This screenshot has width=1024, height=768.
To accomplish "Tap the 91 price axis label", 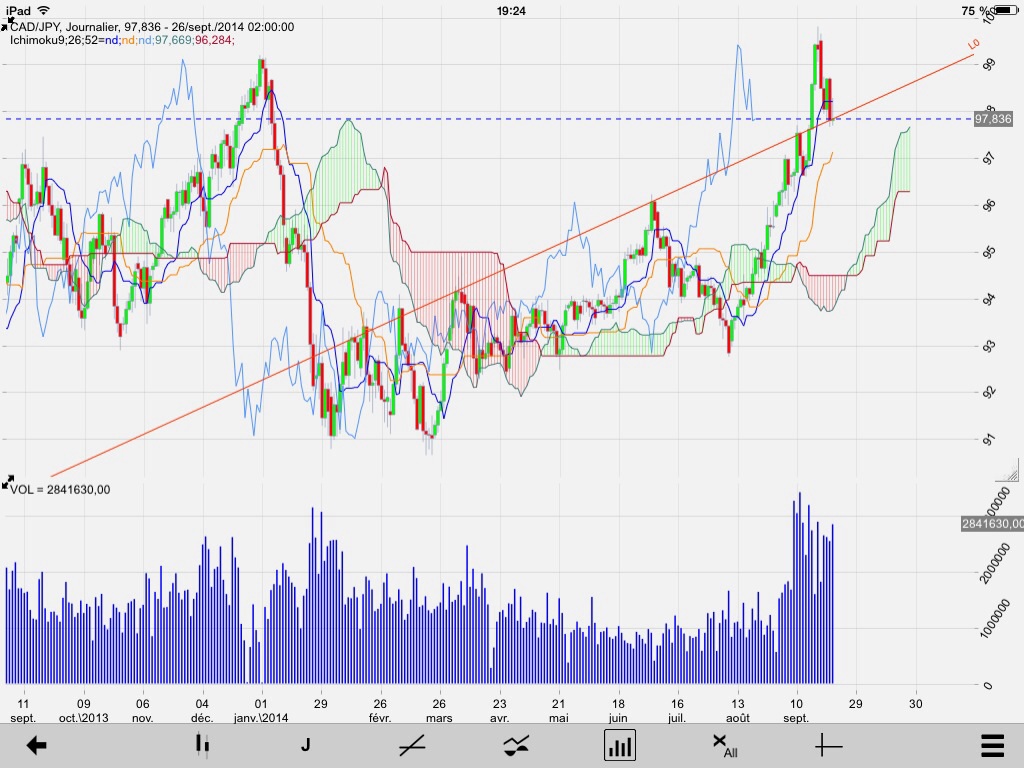I will 990,440.
